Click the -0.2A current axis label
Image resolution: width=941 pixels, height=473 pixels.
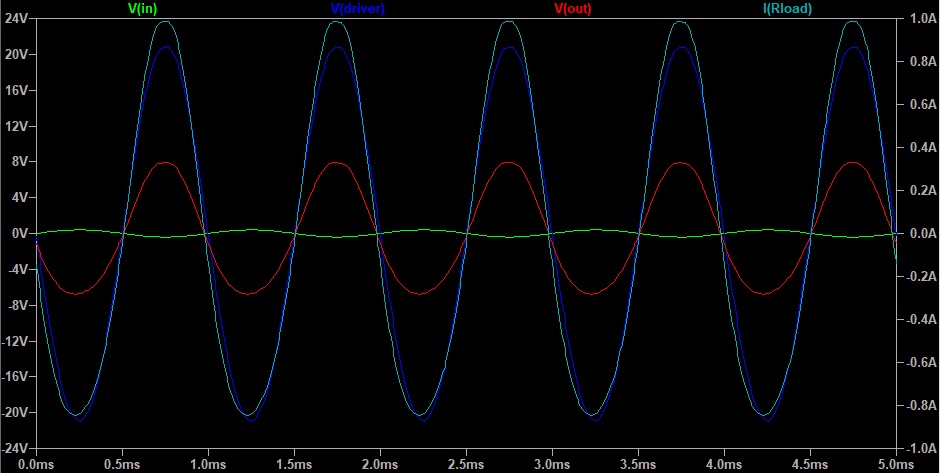(x=921, y=277)
